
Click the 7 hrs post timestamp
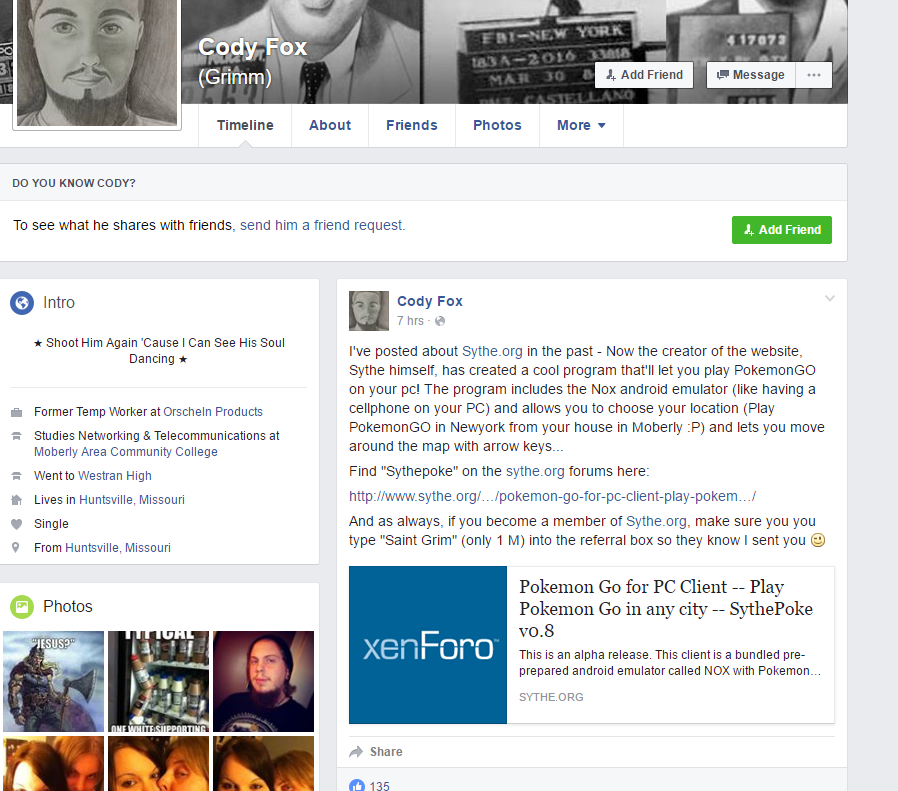tap(410, 321)
